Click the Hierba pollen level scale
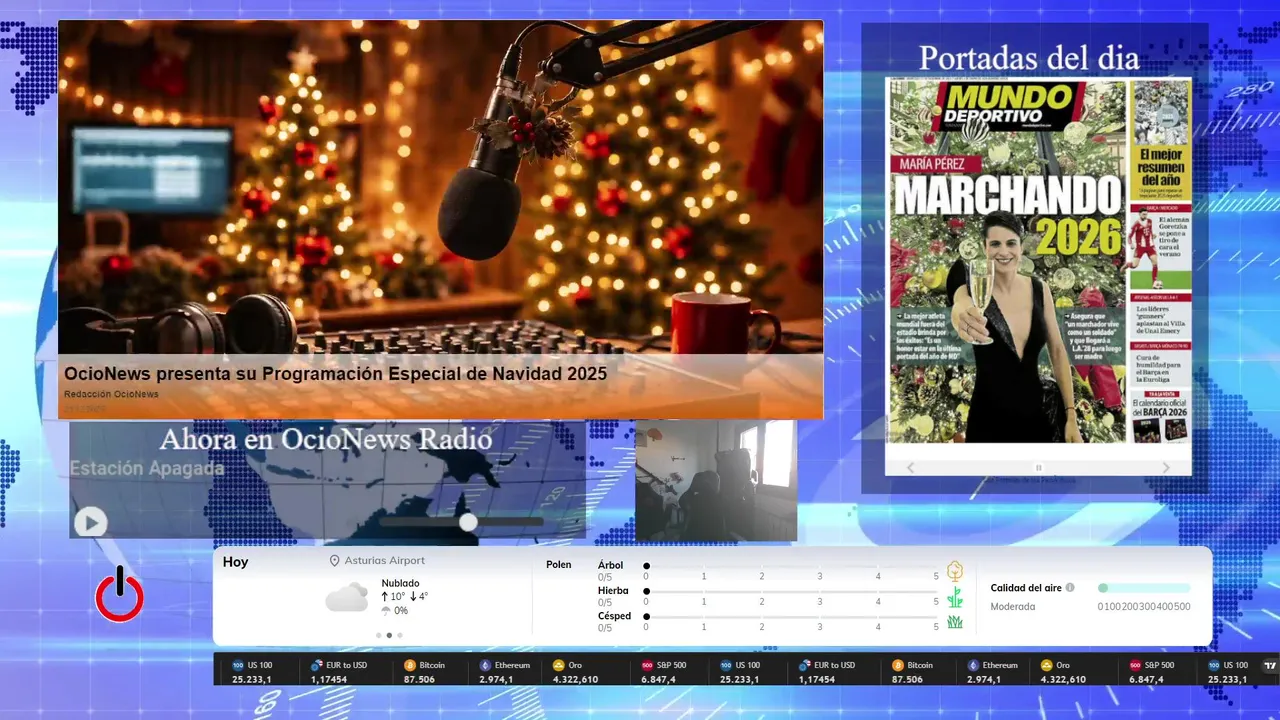This screenshot has height=720, width=1280. (791, 597)
